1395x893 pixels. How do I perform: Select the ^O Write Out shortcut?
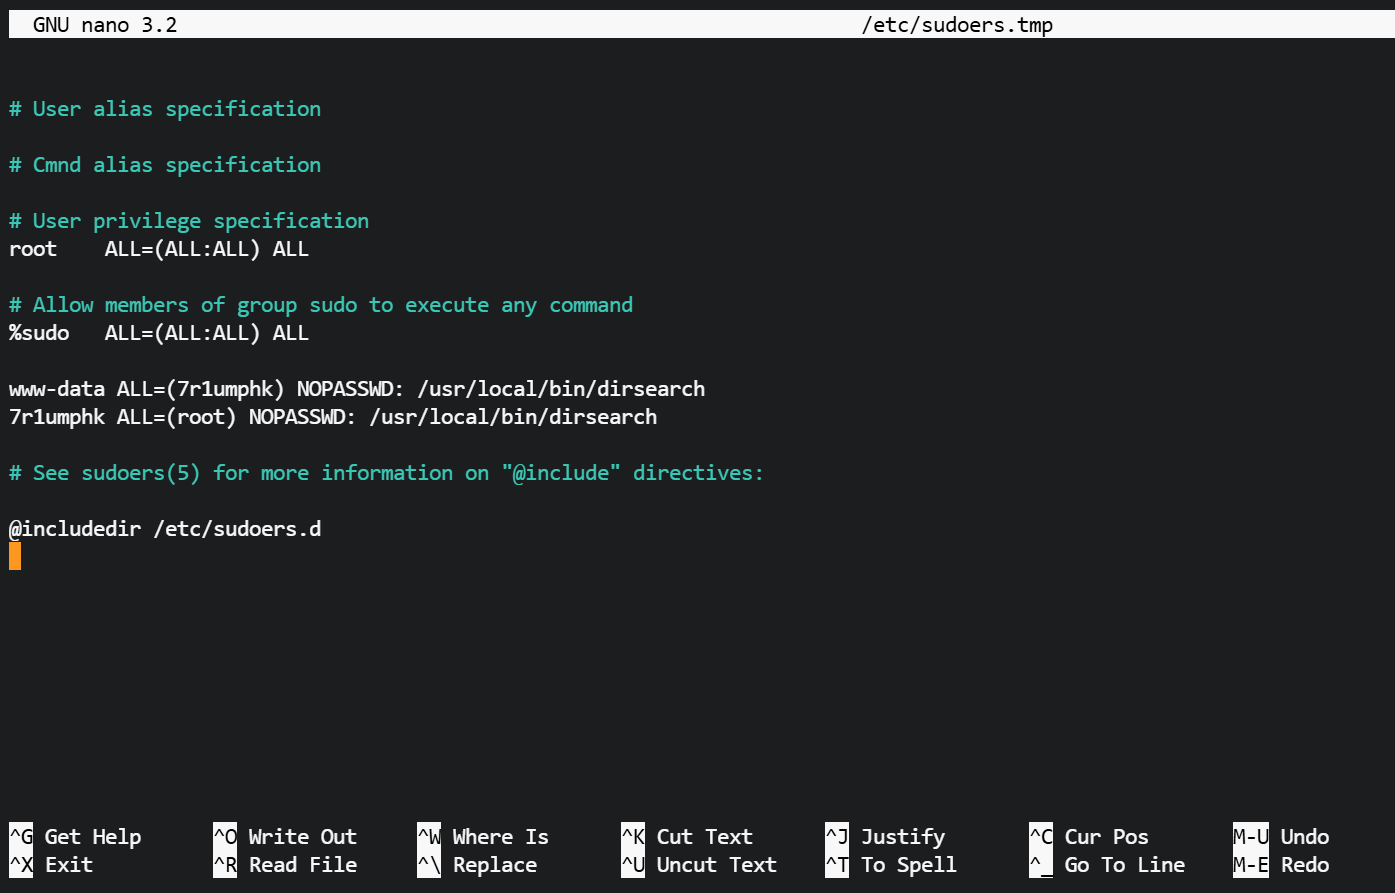point(285,837)
